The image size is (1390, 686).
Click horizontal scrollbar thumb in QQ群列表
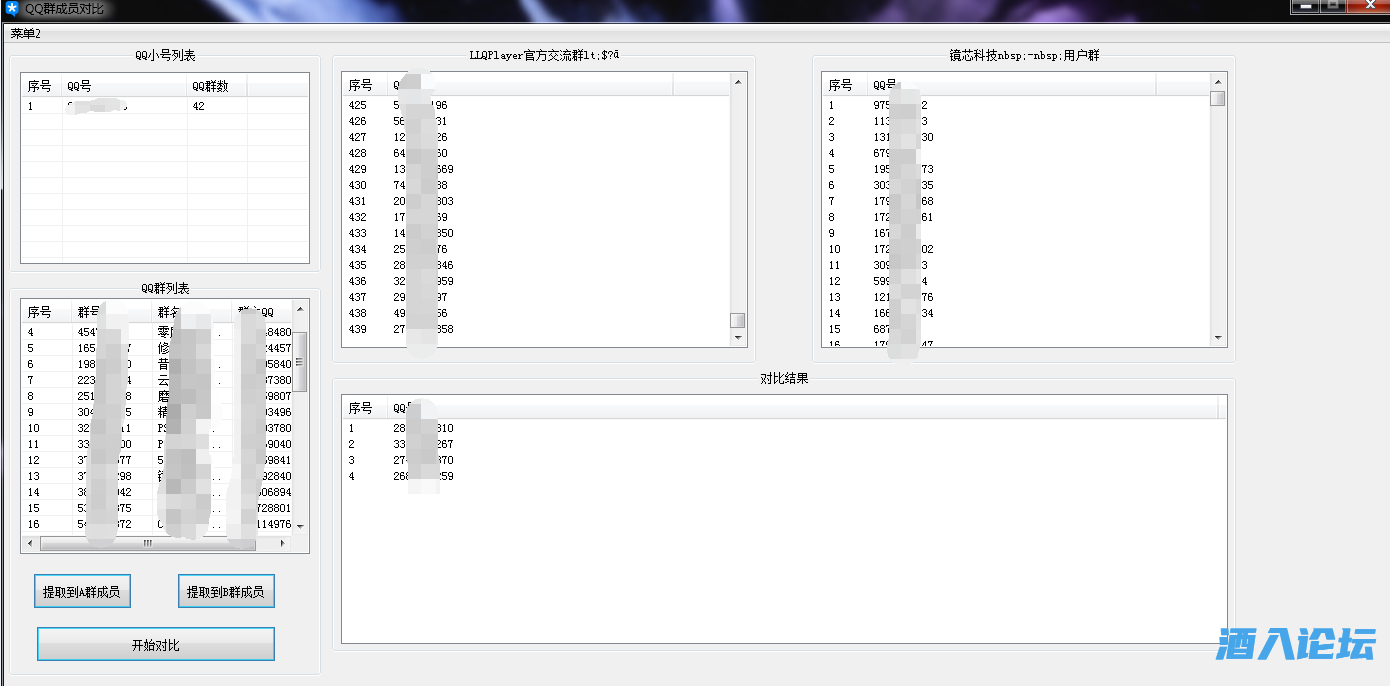[x=147, y=544]
